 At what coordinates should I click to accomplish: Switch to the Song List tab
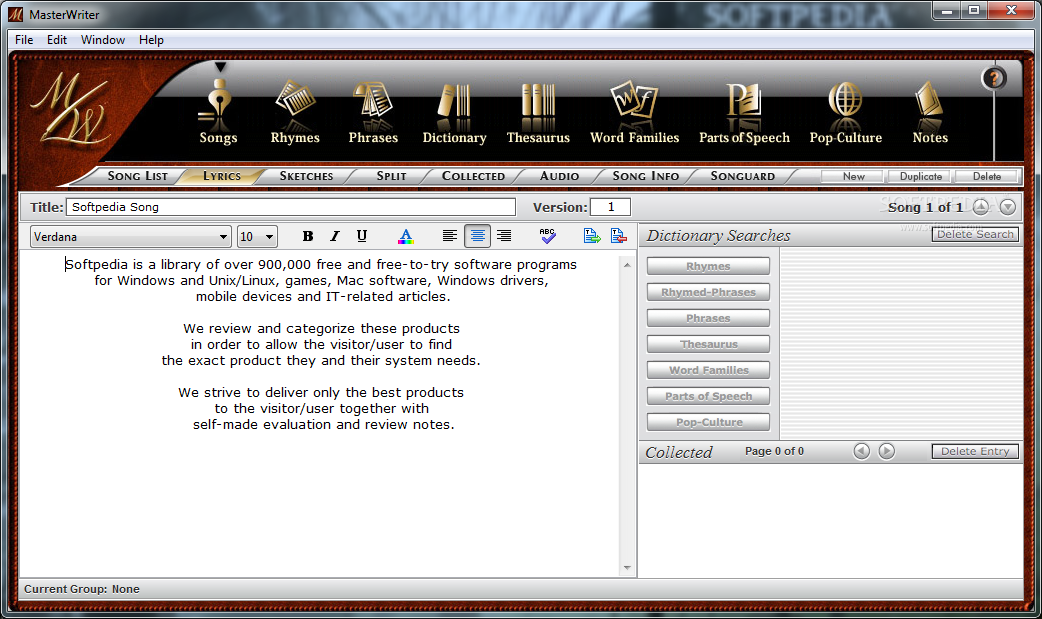click(x=138, y=176)
